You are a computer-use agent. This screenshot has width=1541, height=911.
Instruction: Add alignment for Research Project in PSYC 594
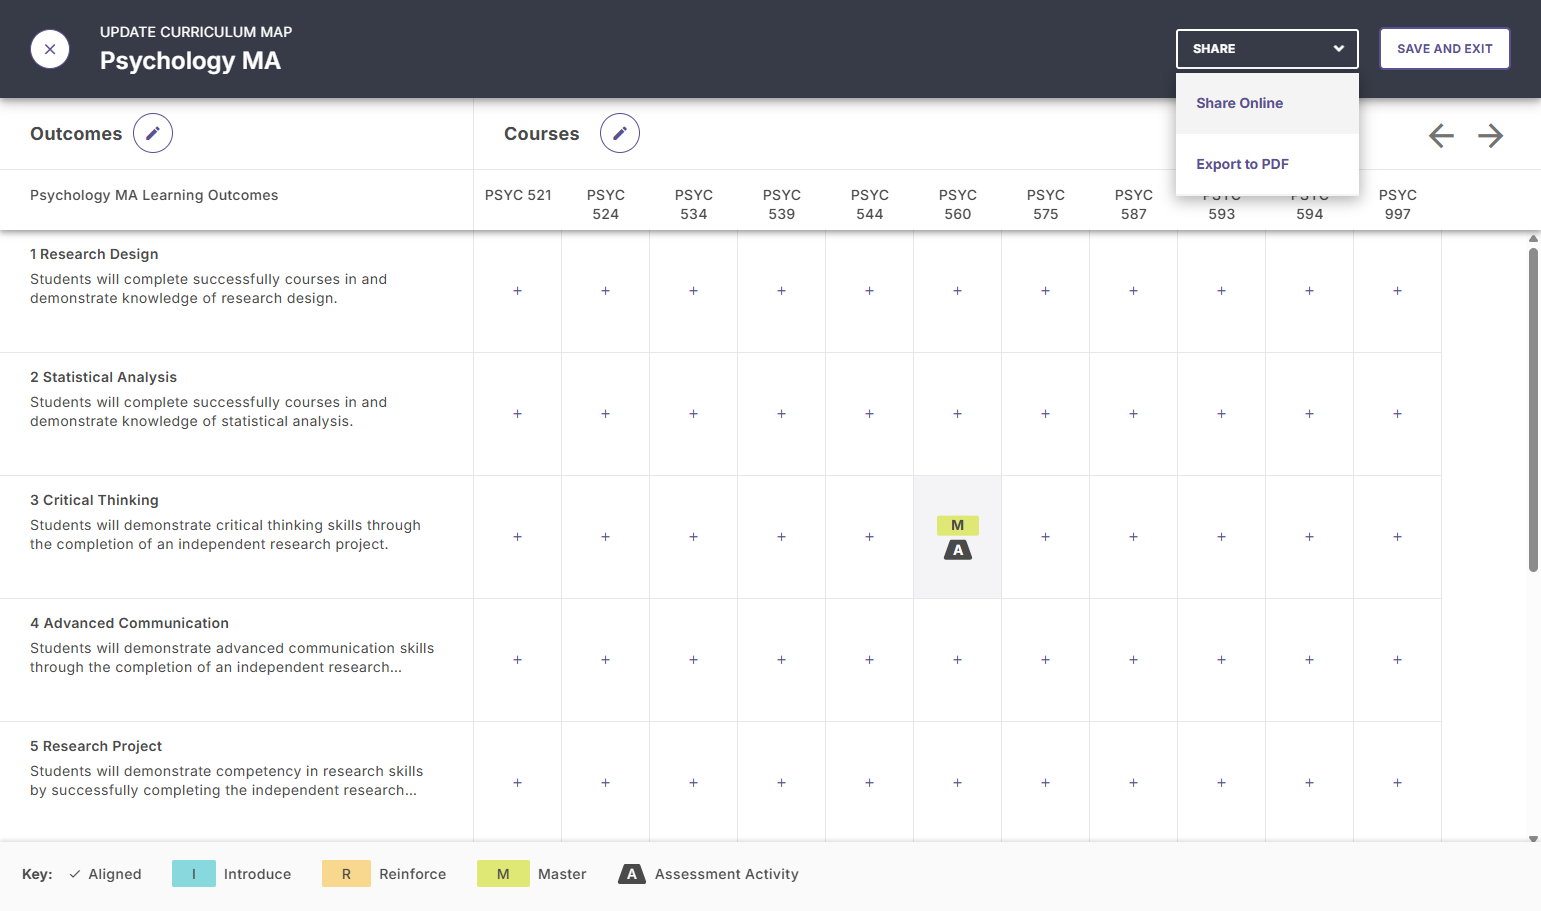tap(1309, 783)
